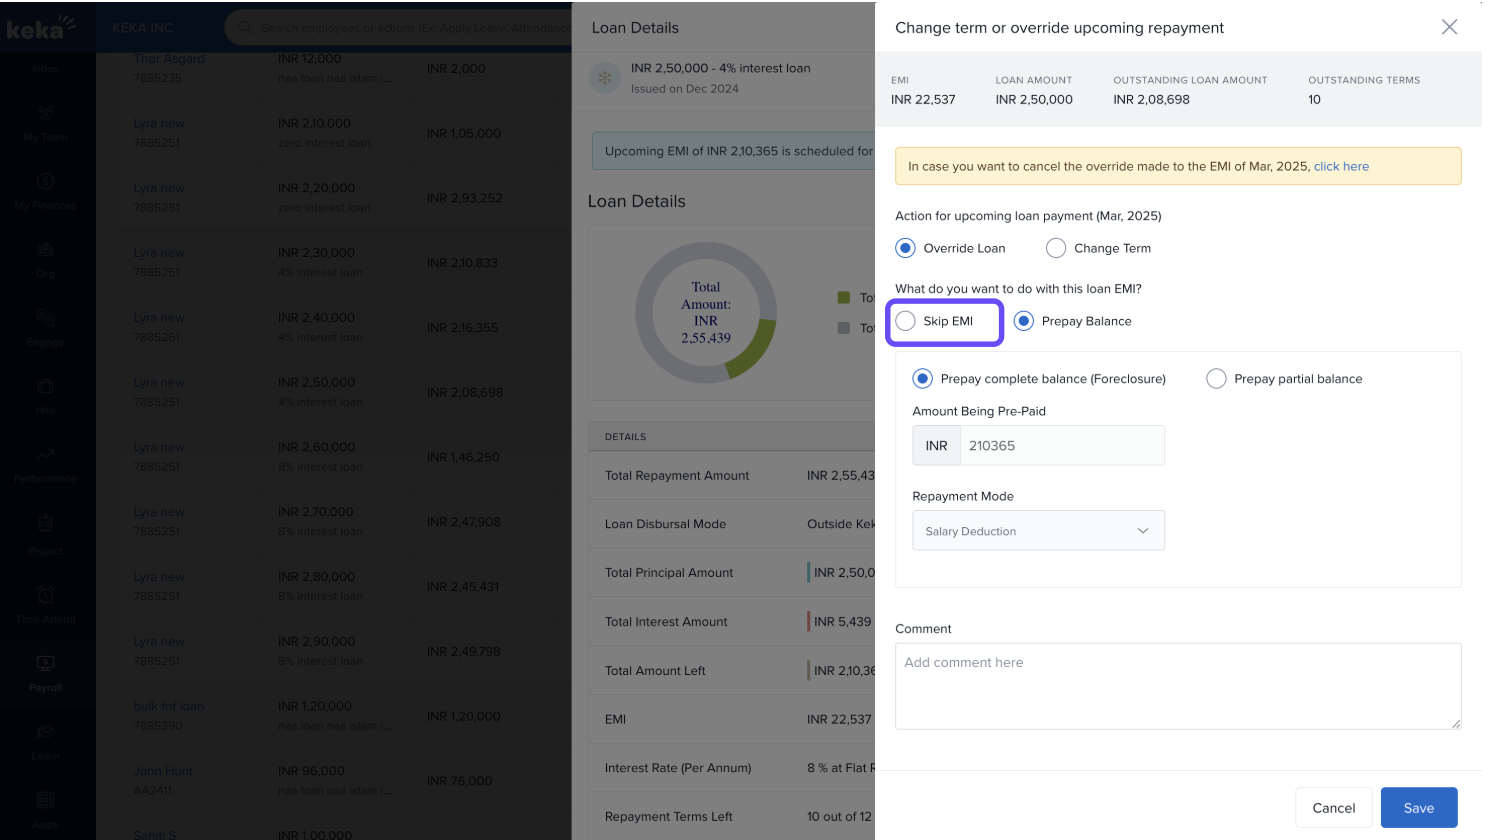Click the Keka logo
Screen dimensions: 1501x840
[x=40, y=27]
